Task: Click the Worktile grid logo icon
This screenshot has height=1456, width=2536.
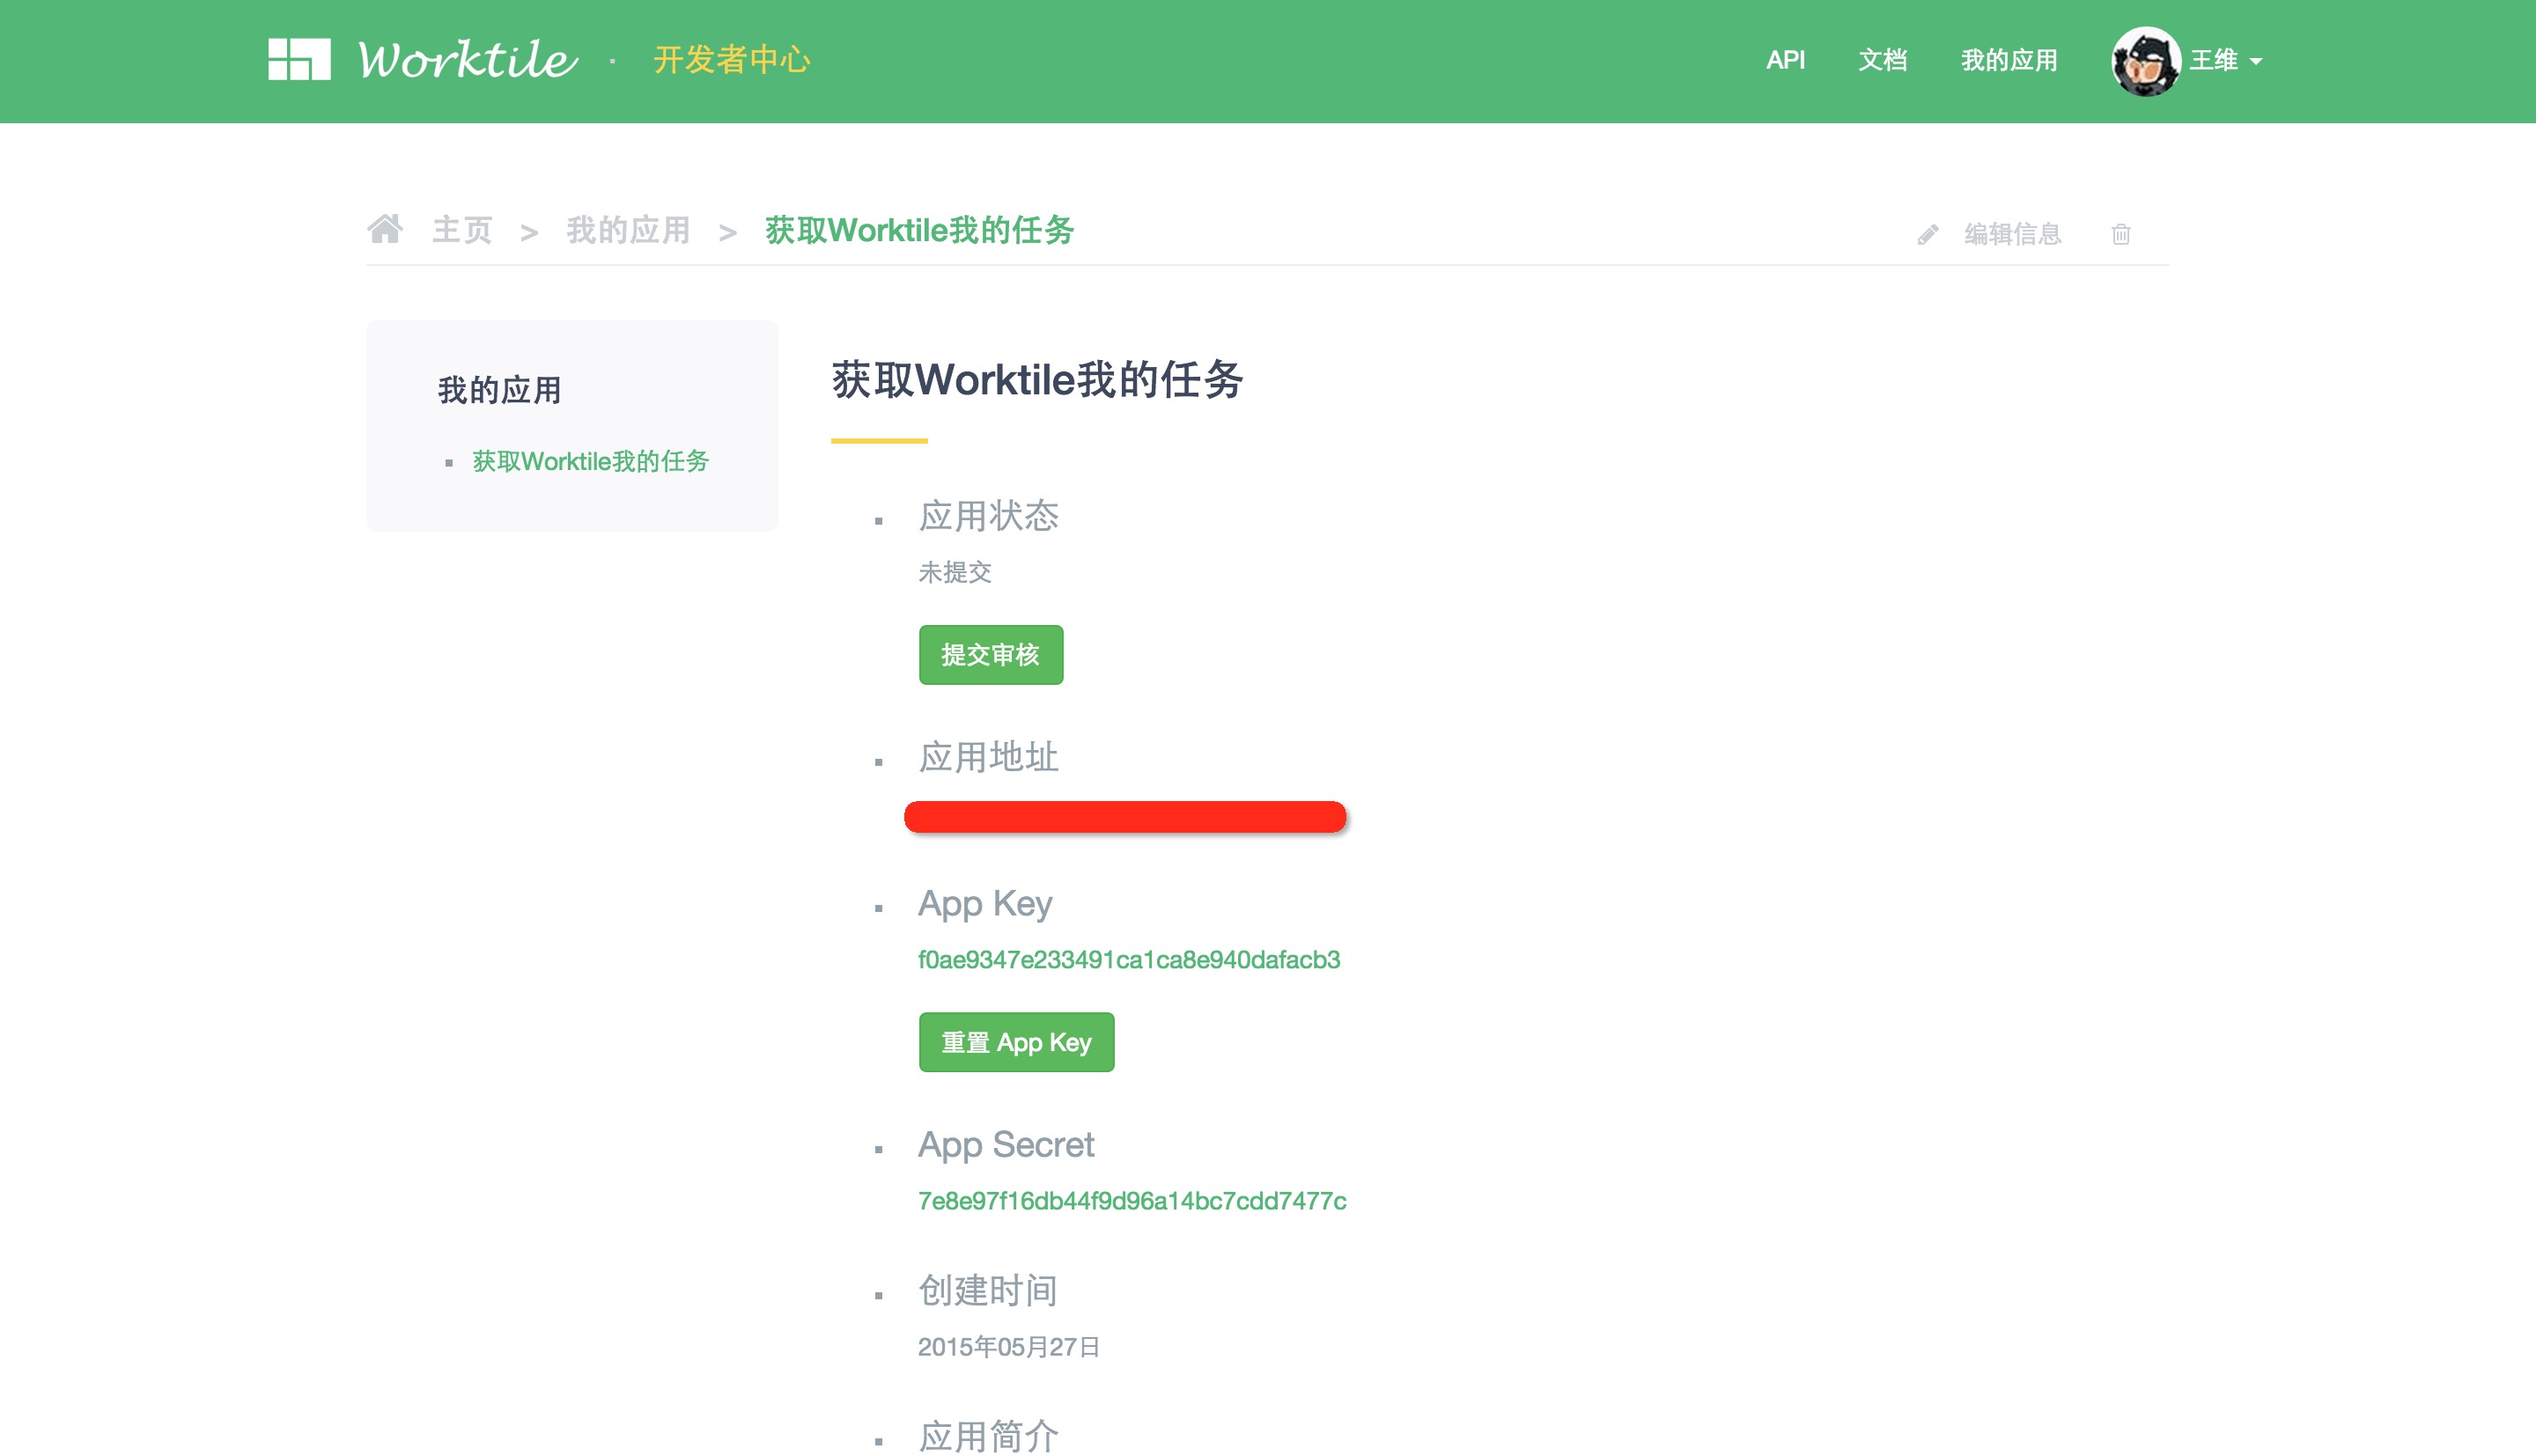Action: (x=299, y=59)
